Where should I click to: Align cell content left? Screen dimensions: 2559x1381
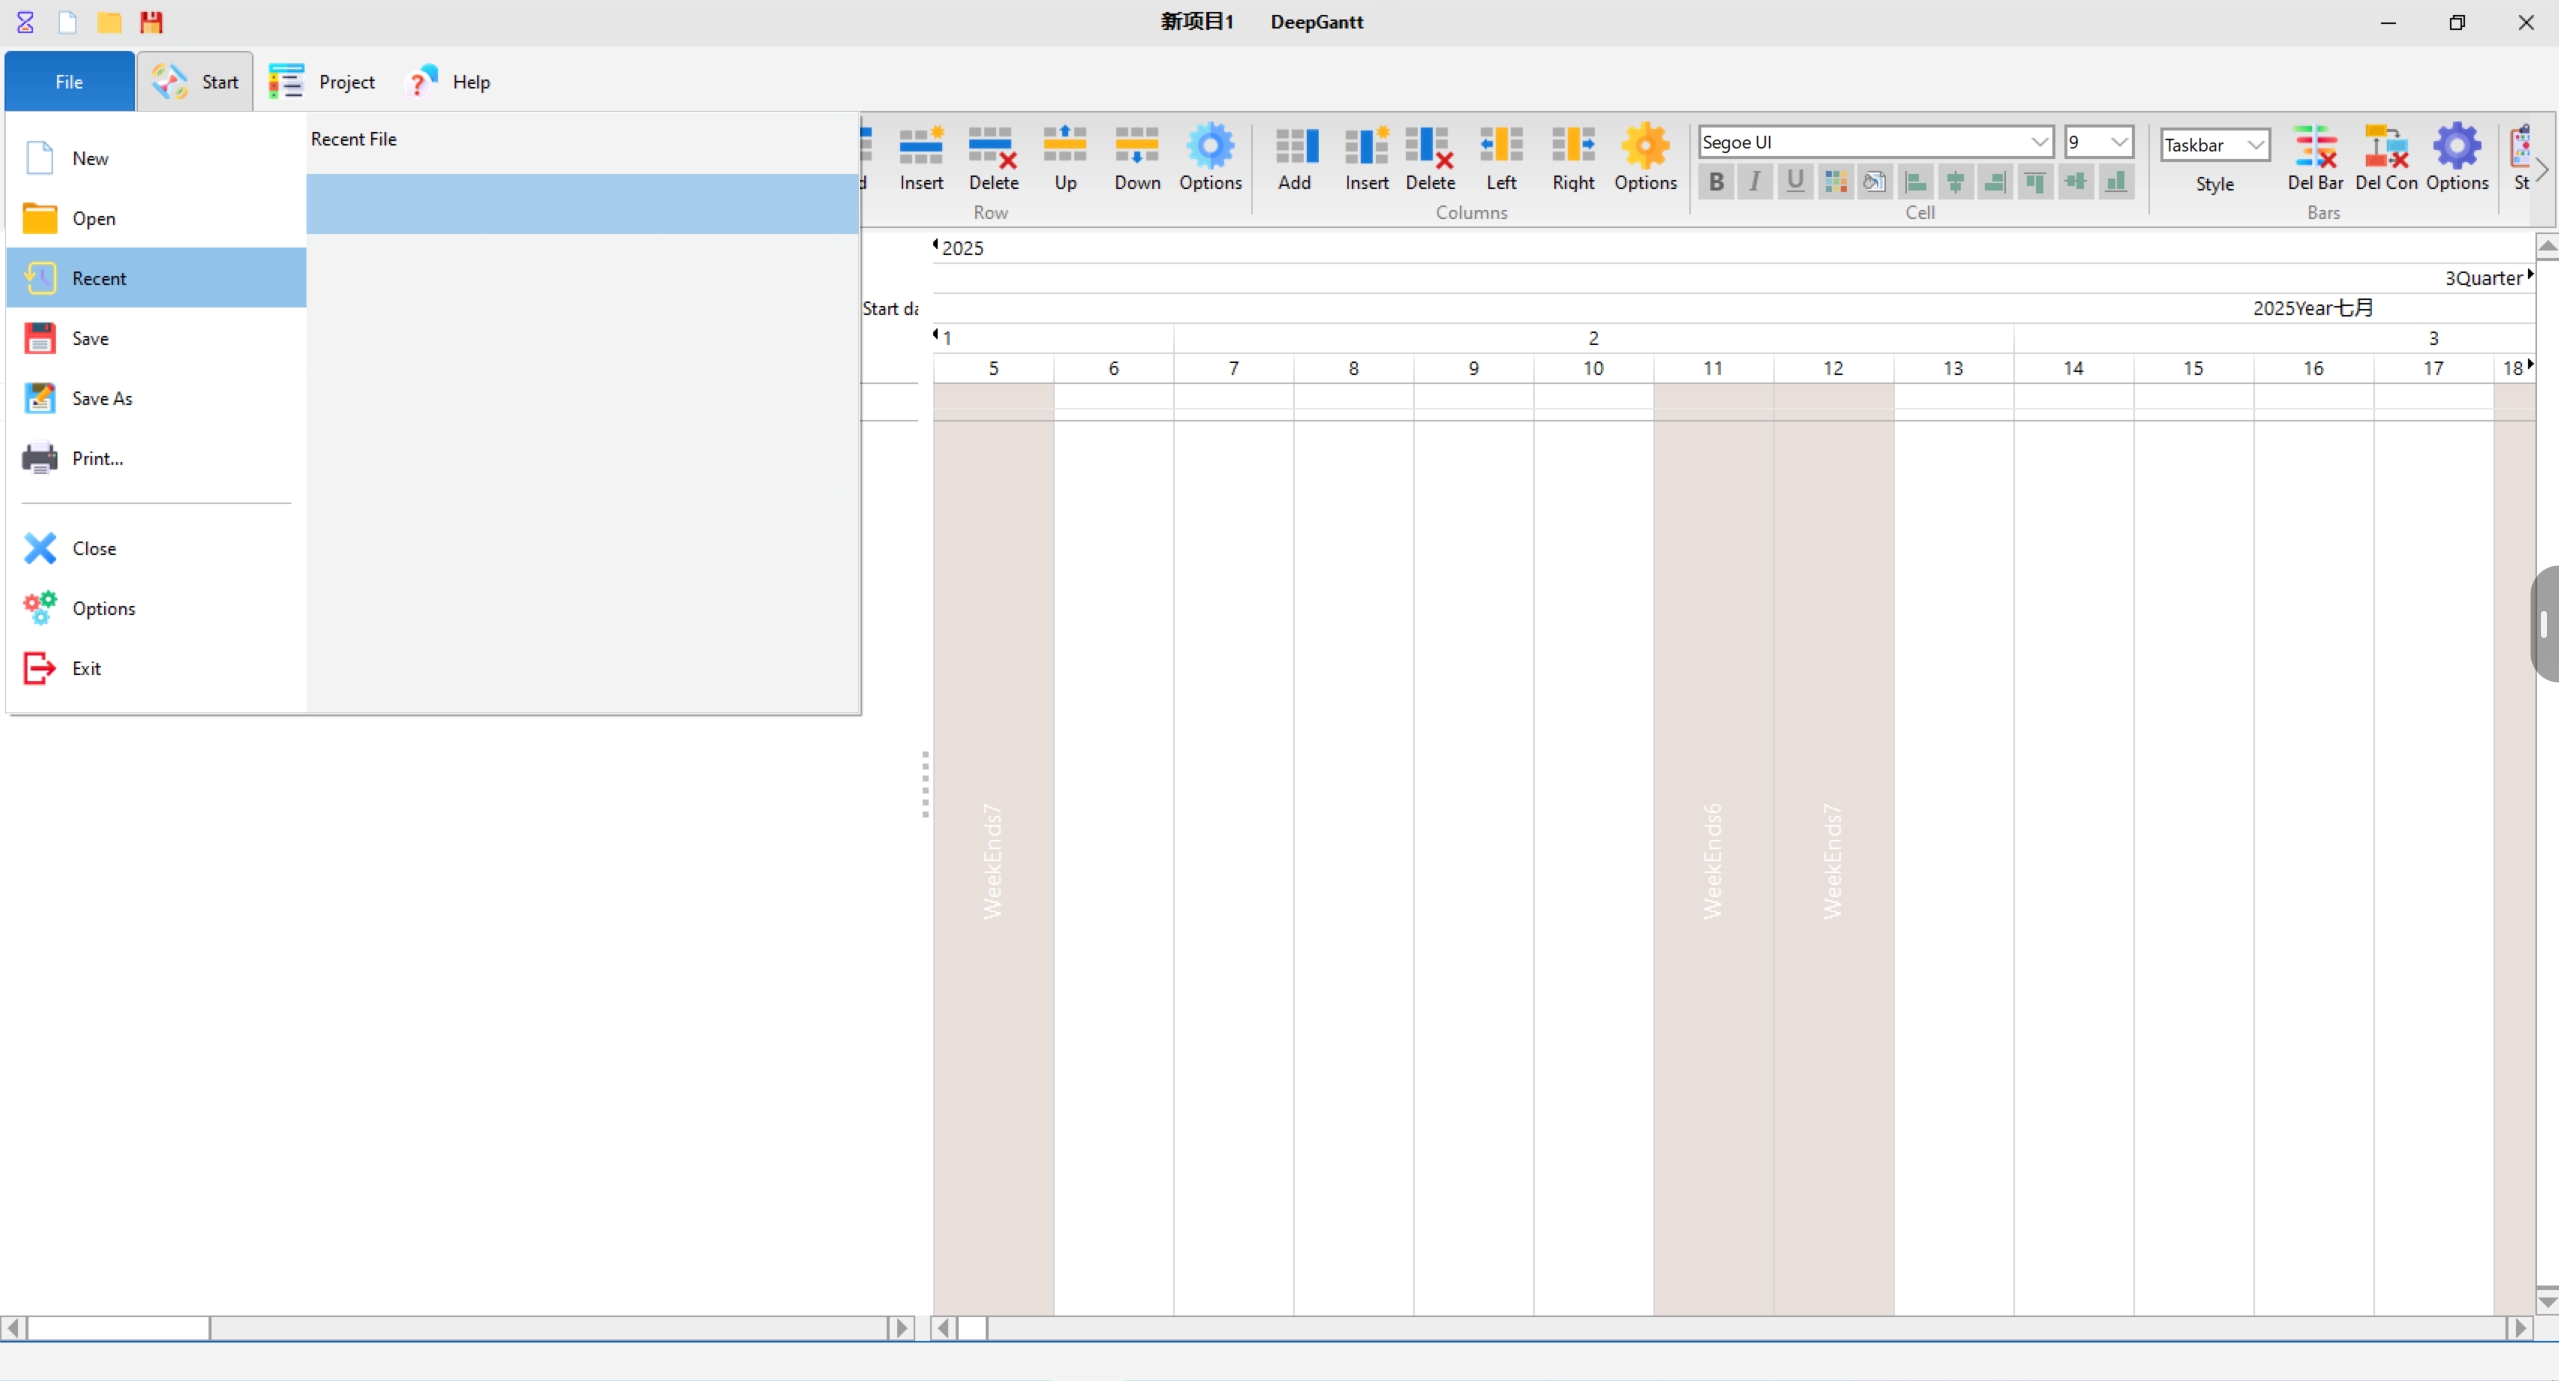click(1915, 181)
